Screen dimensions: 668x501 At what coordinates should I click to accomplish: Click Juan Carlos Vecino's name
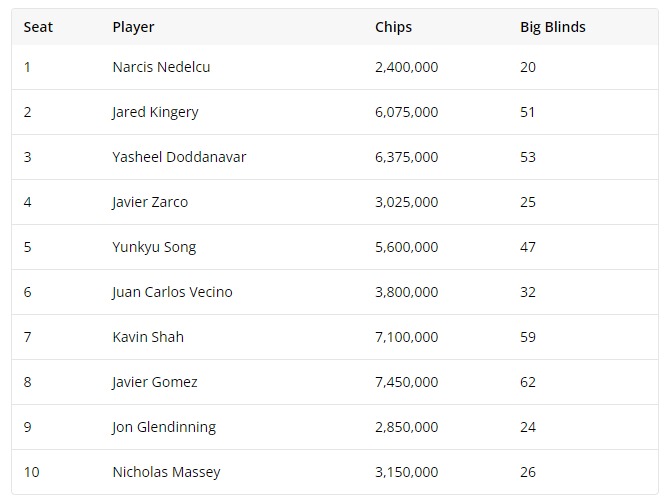coord(173,292)
